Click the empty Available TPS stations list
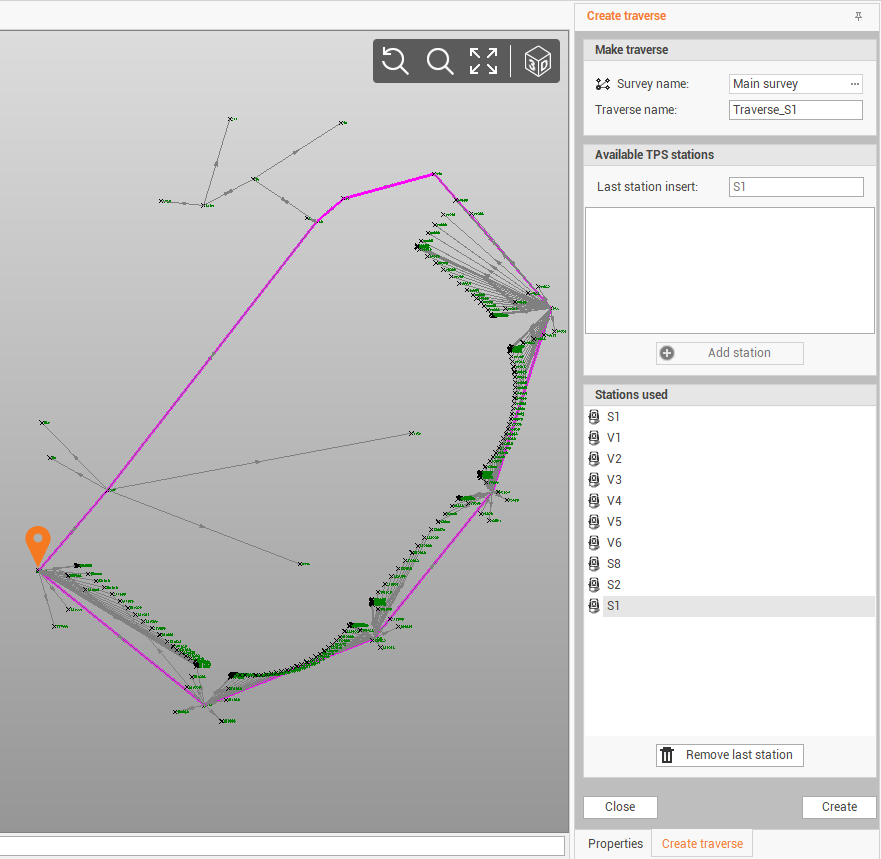 (x=729, y=270)
